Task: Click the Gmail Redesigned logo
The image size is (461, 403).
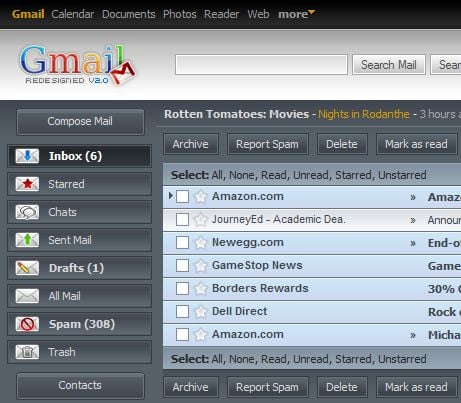Action: tap(77, 65)
